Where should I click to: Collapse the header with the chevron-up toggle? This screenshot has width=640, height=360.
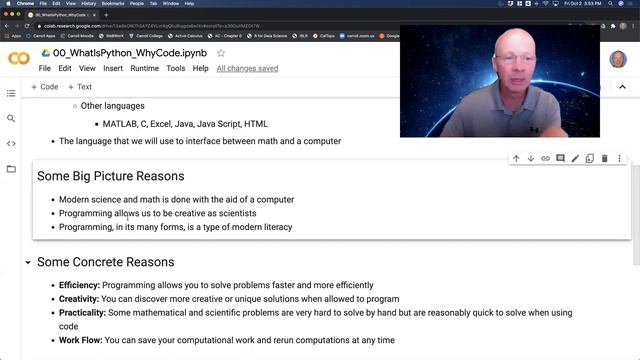[x=622, y=87]
